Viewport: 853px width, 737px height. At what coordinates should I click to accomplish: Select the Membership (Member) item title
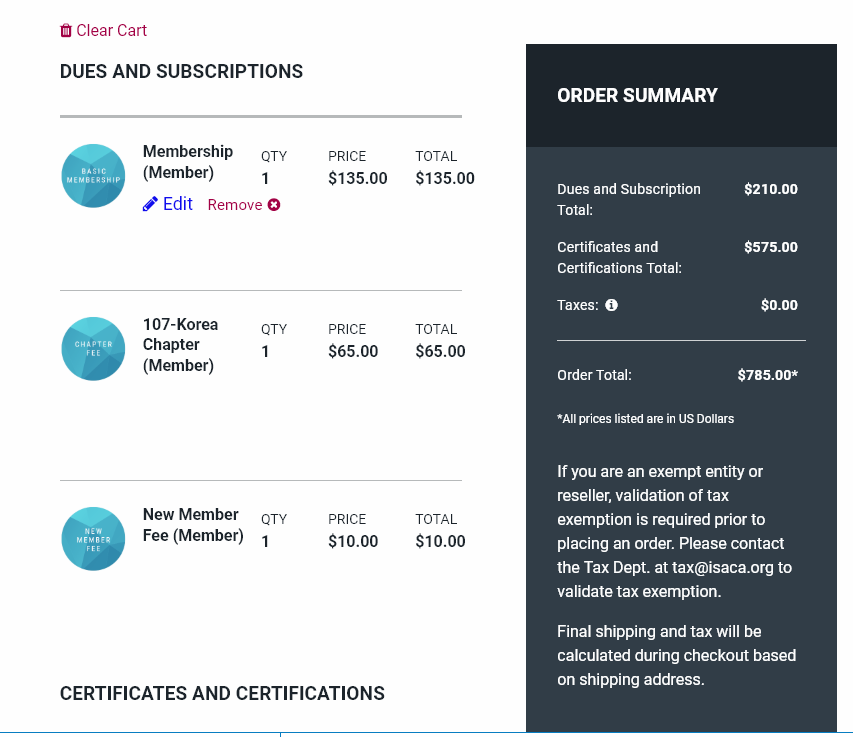[x=187, y=162]
